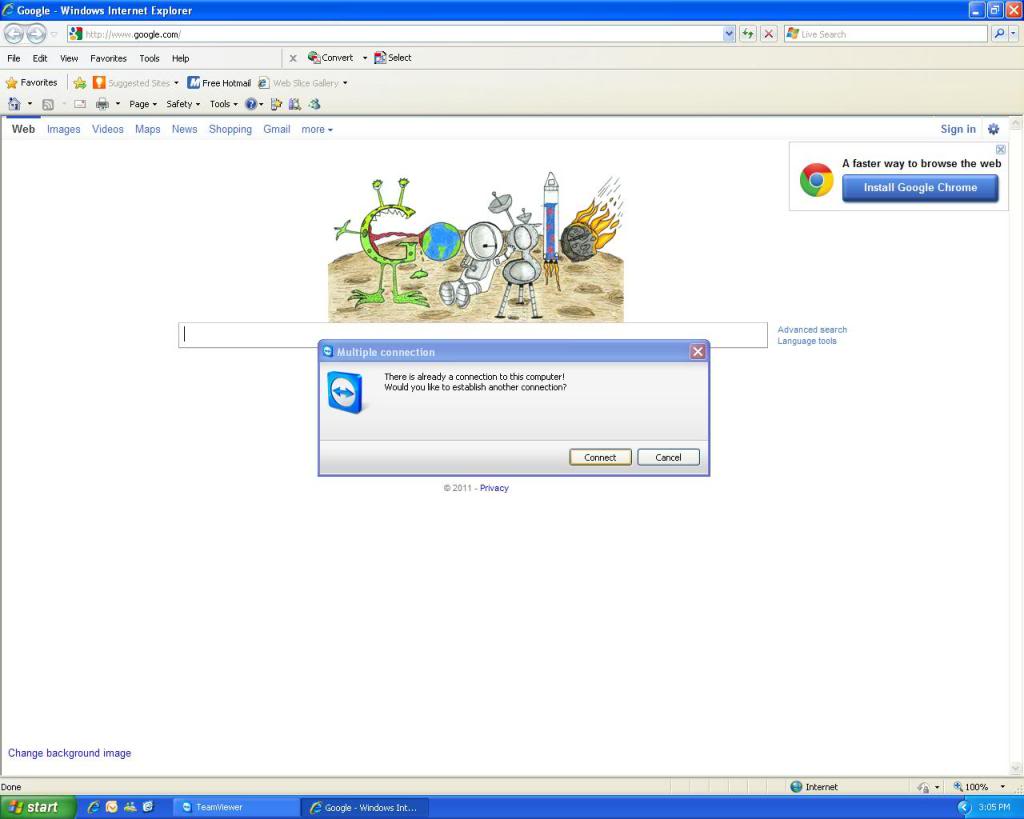Click the Privacy footer link

pyautogui.click(x=494, y=488)
